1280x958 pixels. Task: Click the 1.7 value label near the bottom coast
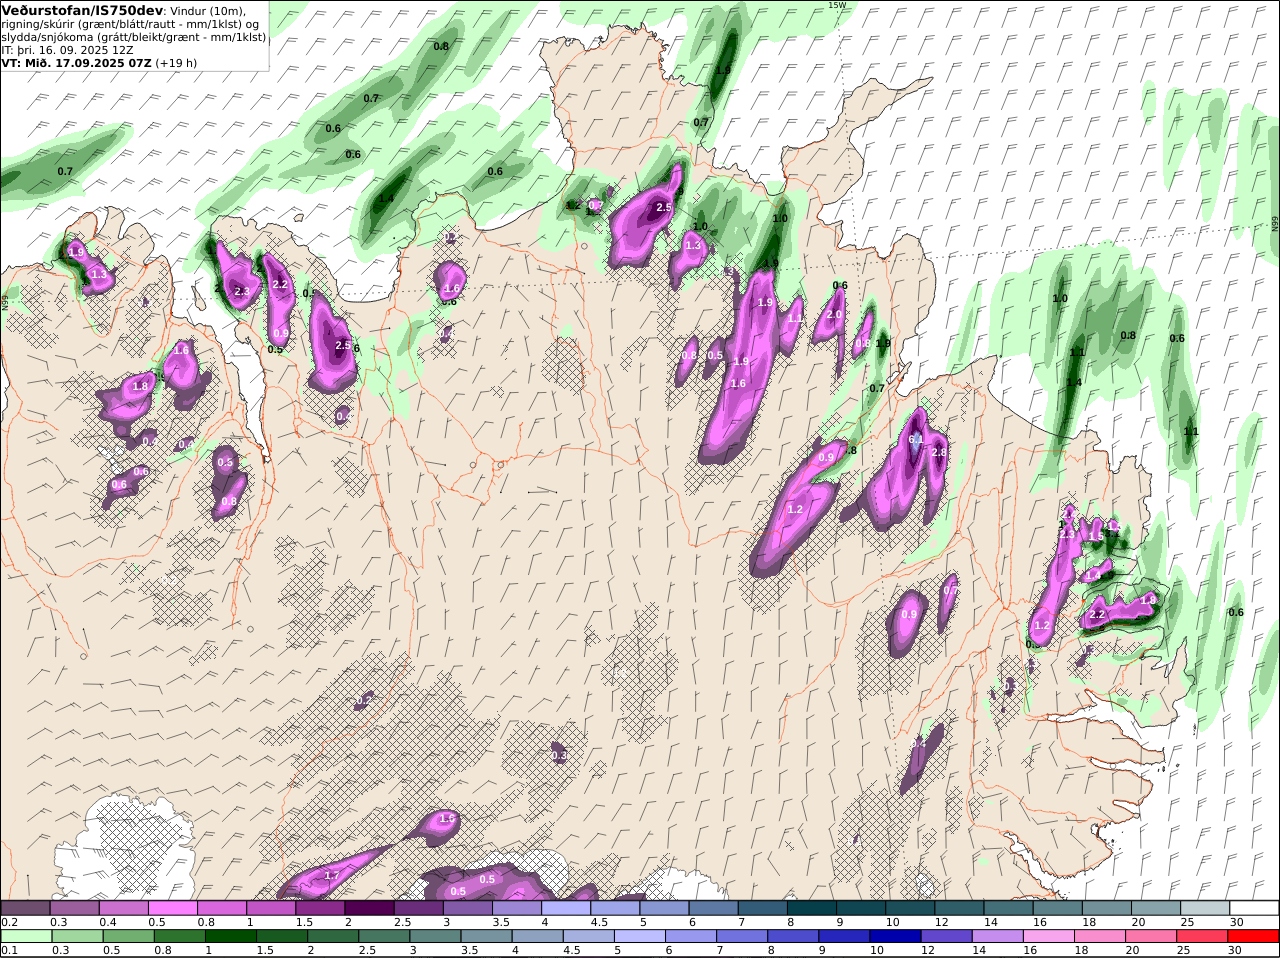(x=332, y=875)
